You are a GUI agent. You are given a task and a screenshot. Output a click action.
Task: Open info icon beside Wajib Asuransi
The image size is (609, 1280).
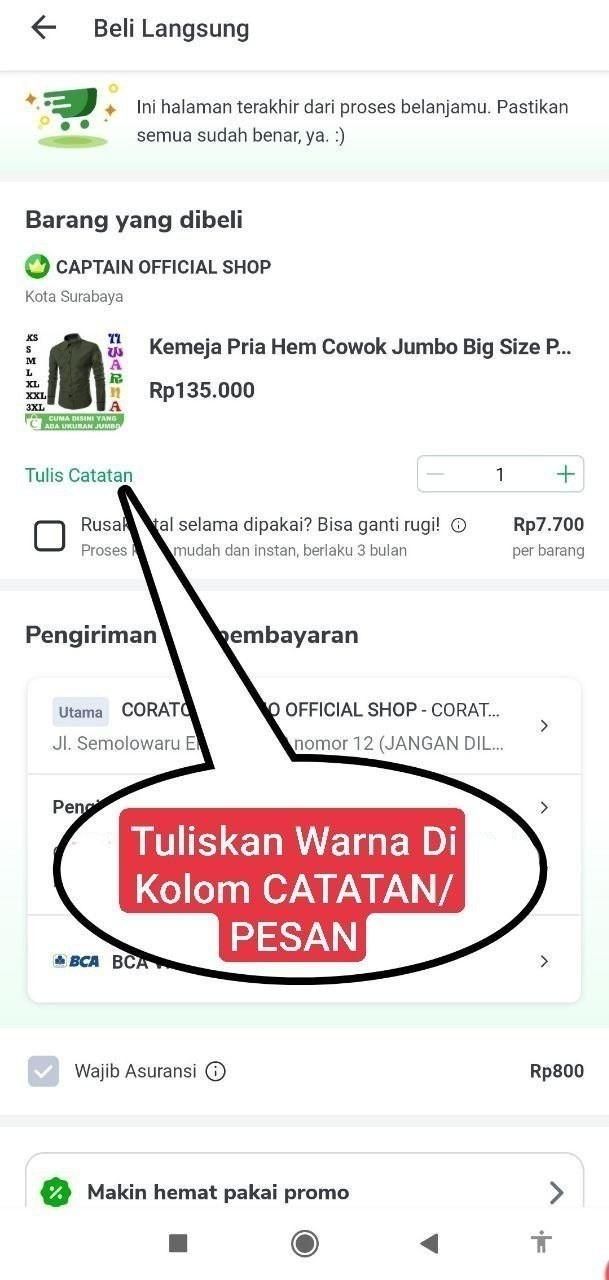[x=215, y=1071]
